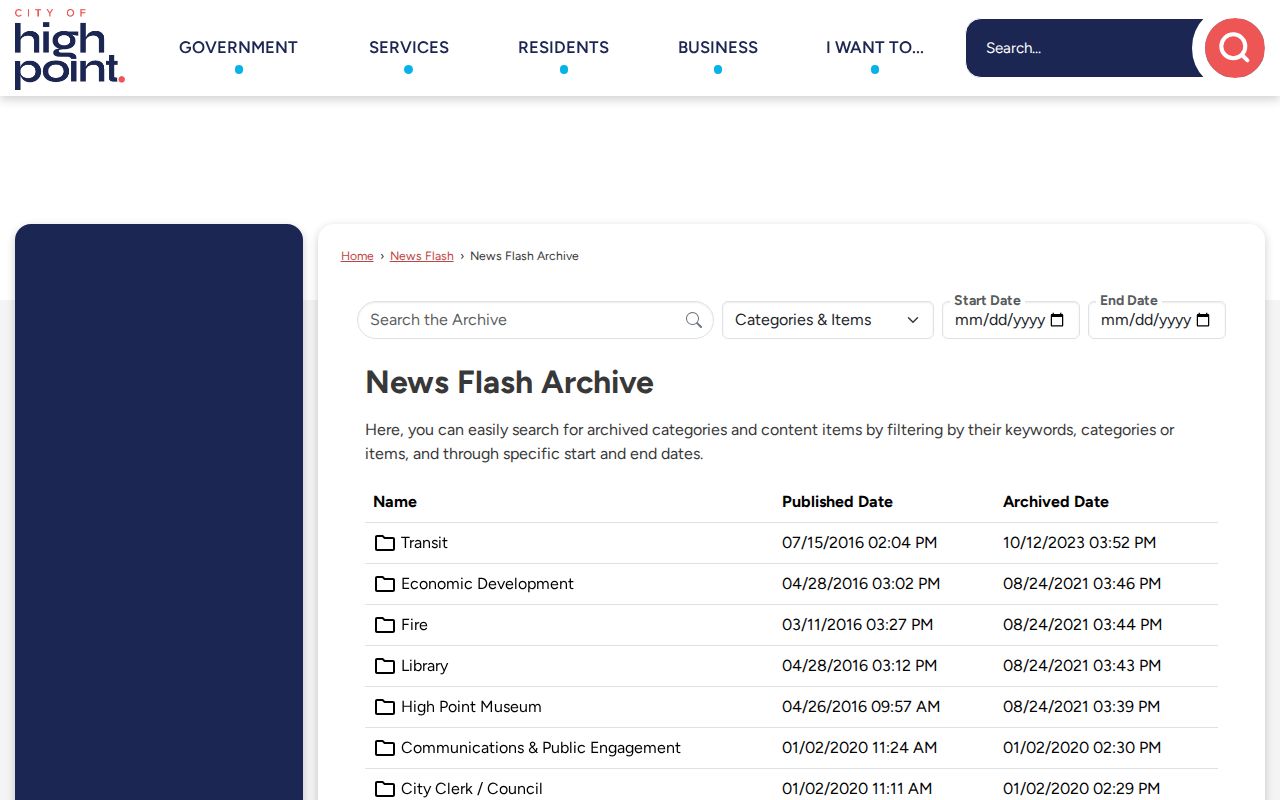The height and width of the screenshot is (800, 1280).
Task: Click the Economic Development folder icon
Action: click(385, 584)
